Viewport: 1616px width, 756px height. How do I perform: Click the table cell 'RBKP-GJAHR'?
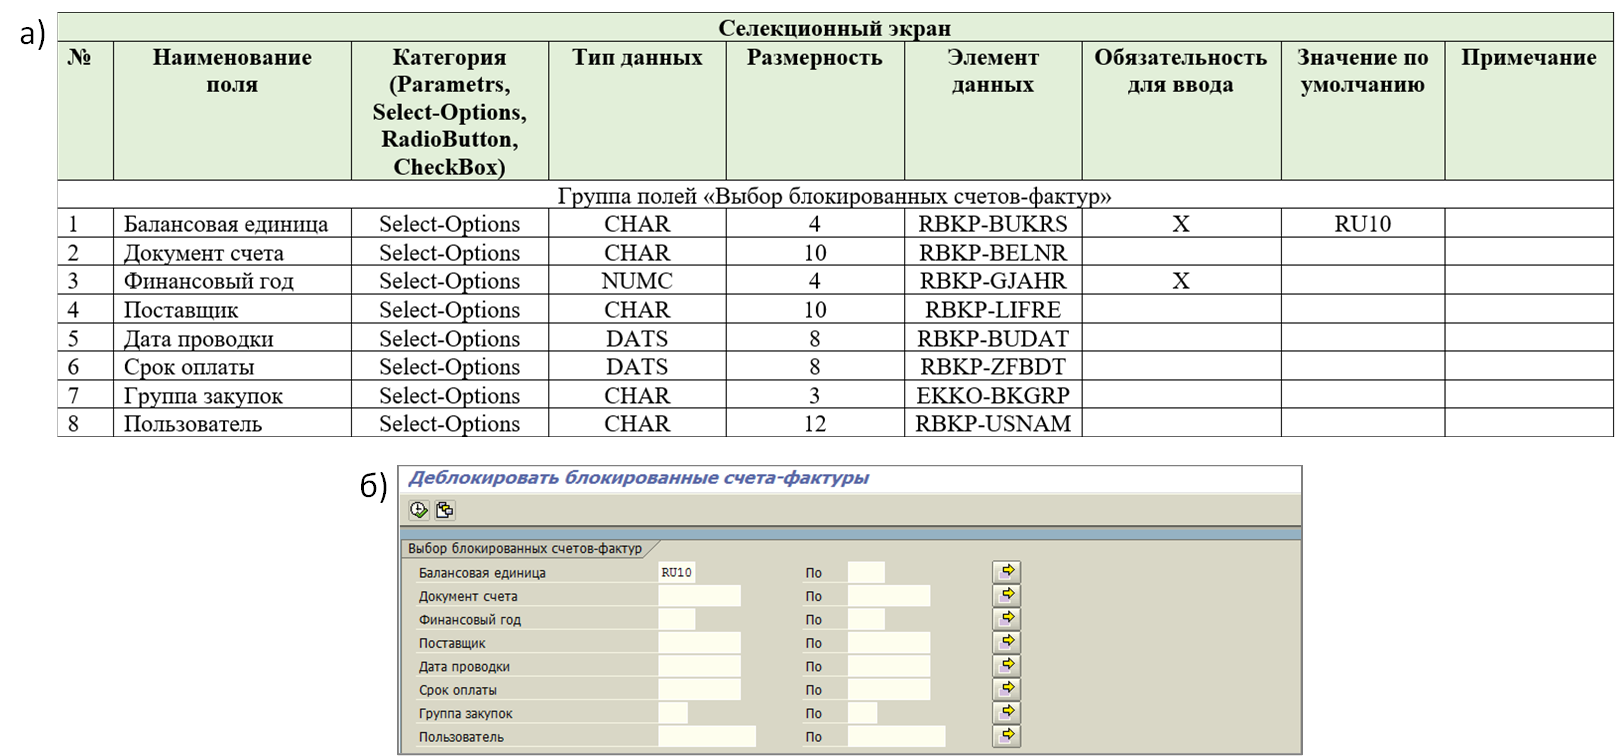pos(993,281)
